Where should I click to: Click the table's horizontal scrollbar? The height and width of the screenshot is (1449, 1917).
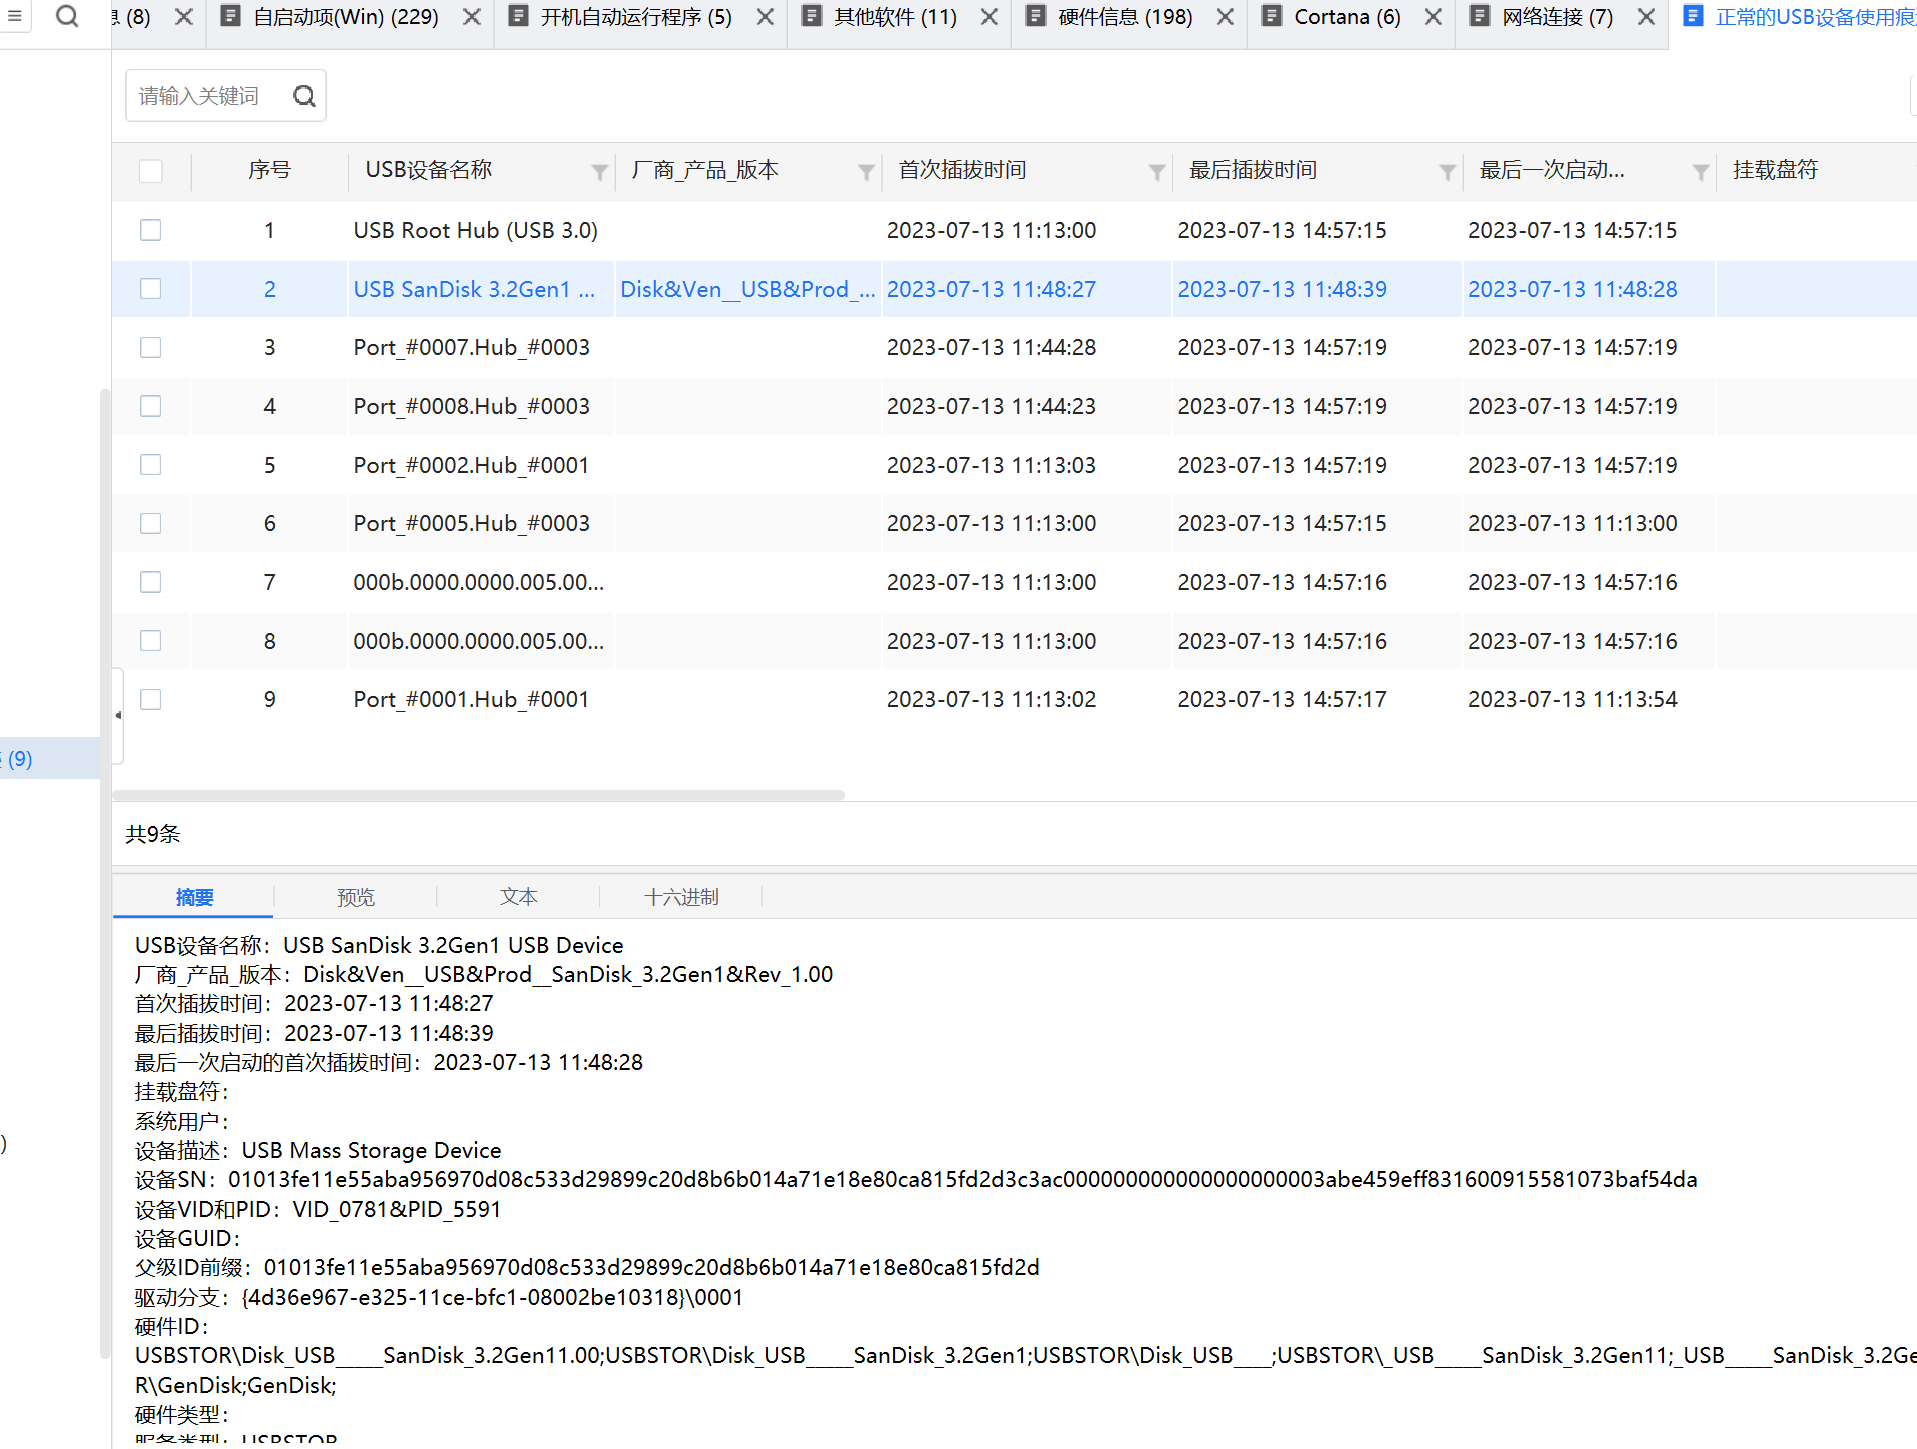point(479,795)
